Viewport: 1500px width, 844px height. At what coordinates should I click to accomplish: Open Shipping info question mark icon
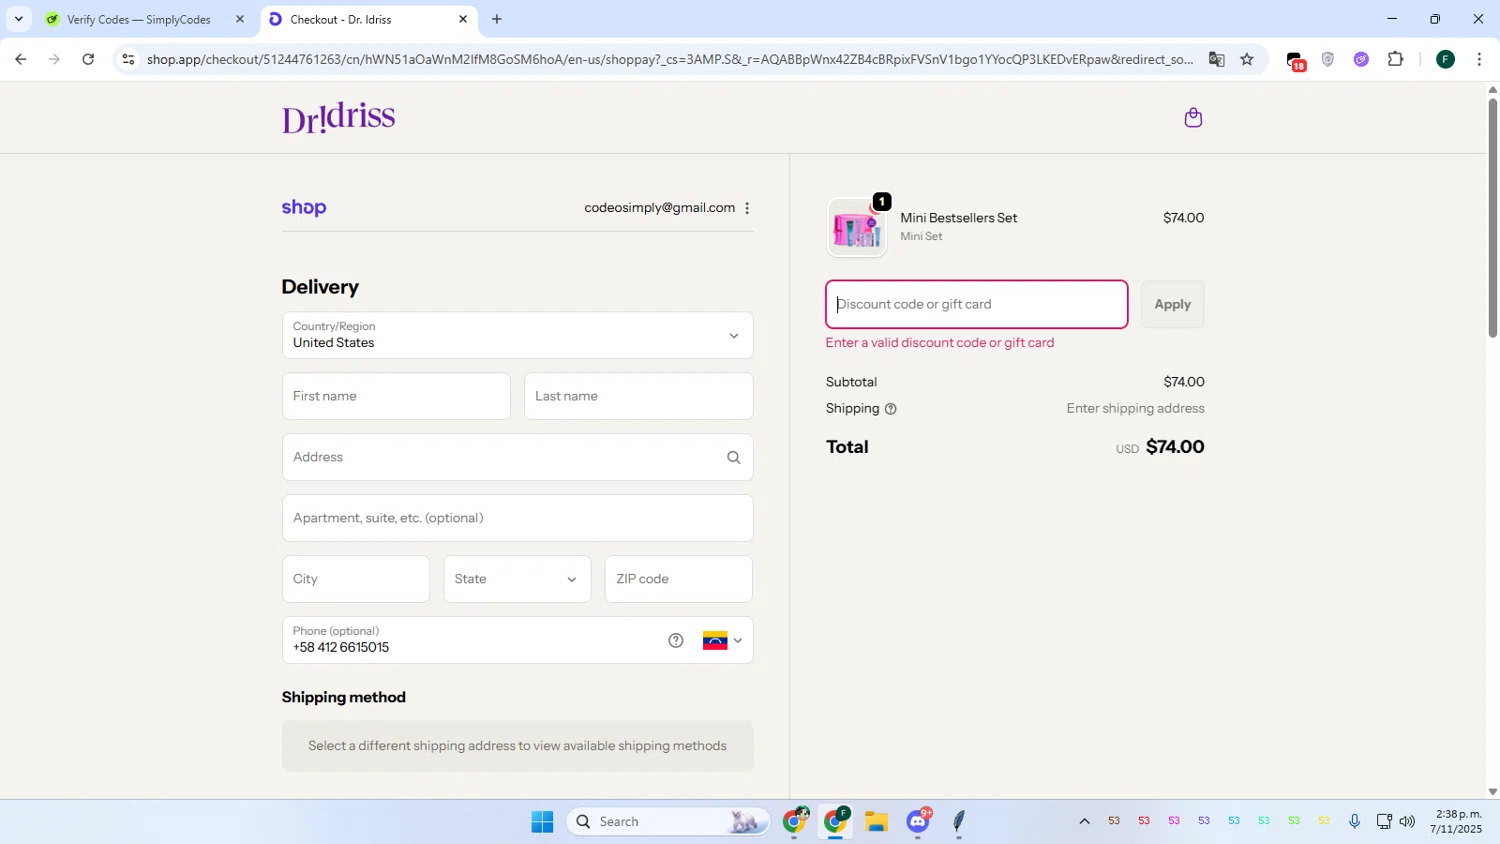890,409
